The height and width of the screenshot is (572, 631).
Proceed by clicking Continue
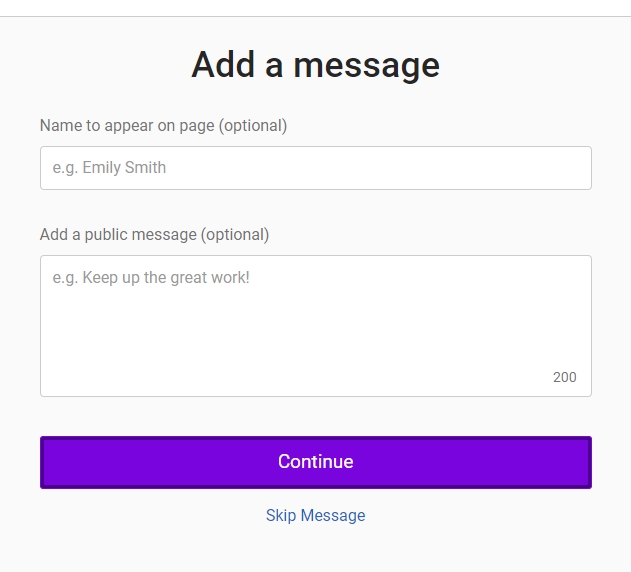point(315,462)
